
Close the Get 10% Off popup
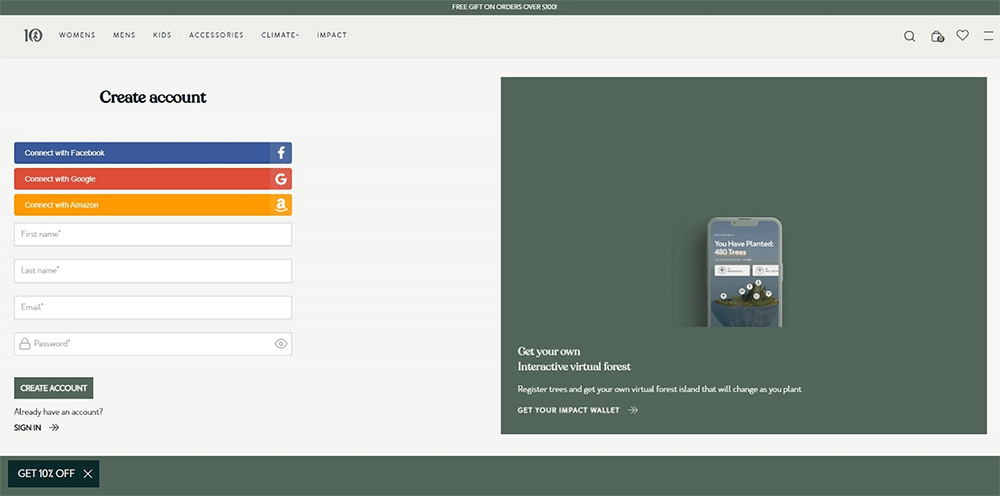coord(88,474)
